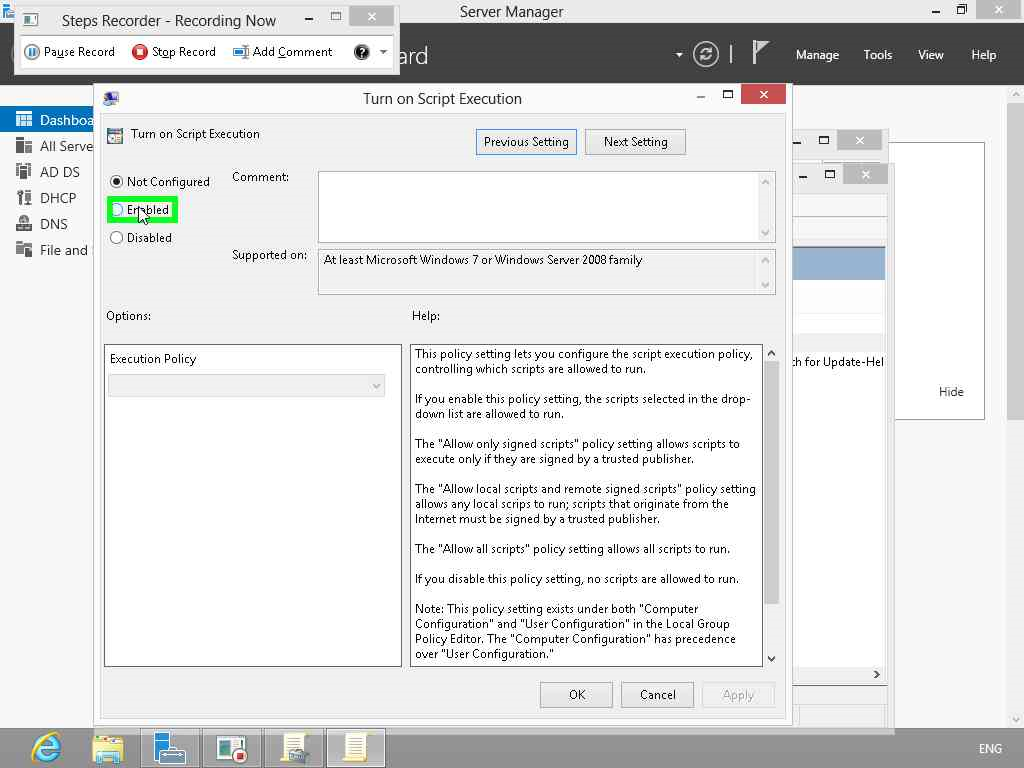Confirm with the OK button
The image size is (1024, 768).
coord(577,695)
